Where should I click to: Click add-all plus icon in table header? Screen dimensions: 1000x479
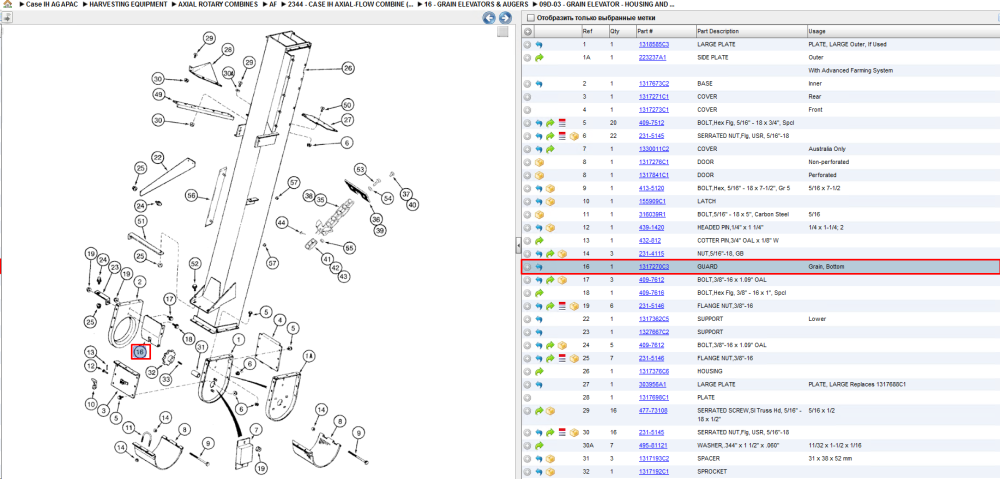tap(527, 31)
